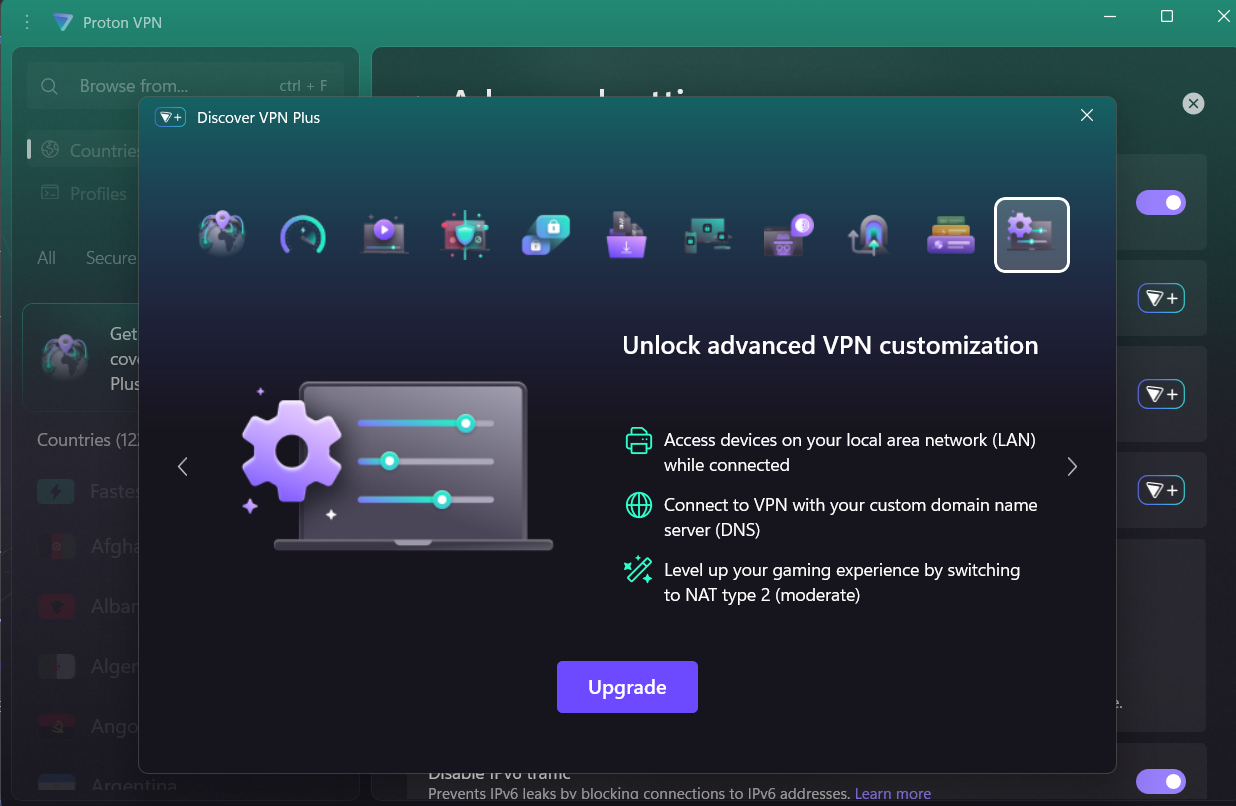The image size is (1236, 806).
Task: Toggle the Disable IPv6 traffic switch
Action: pos(1160,781)
